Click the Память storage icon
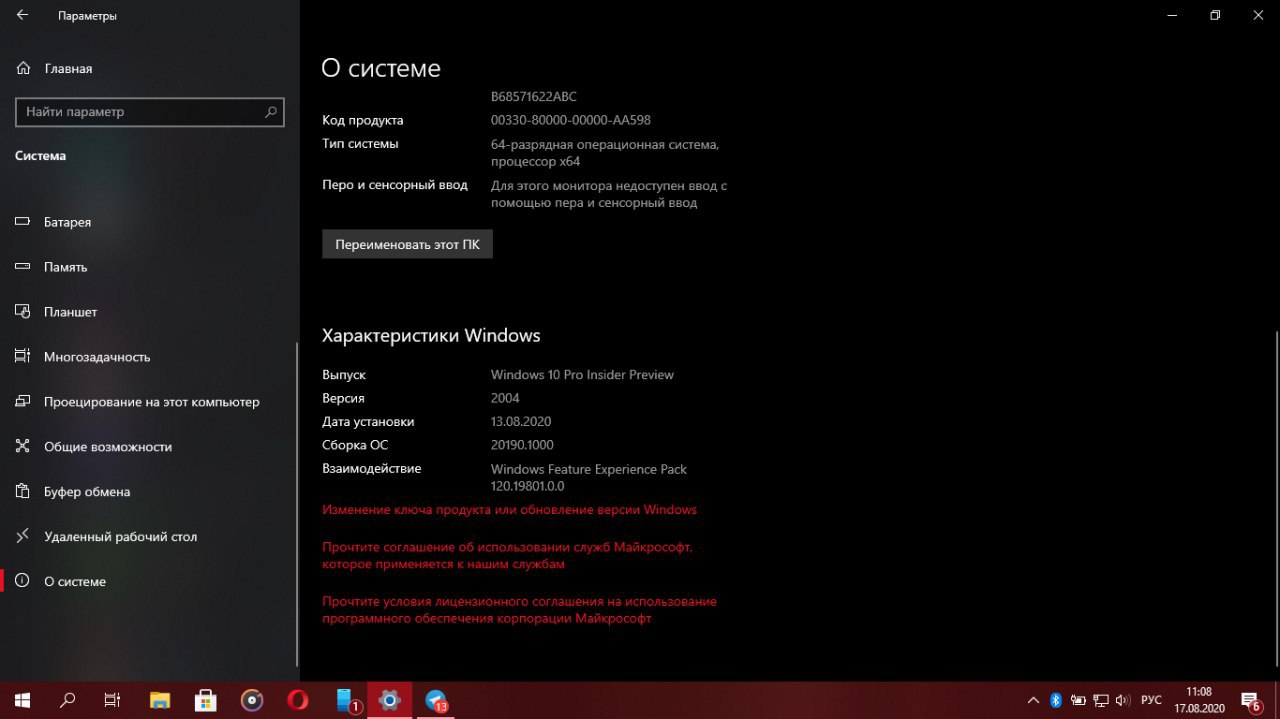This screenshot has height=719, width=1280. coord(23,267)
